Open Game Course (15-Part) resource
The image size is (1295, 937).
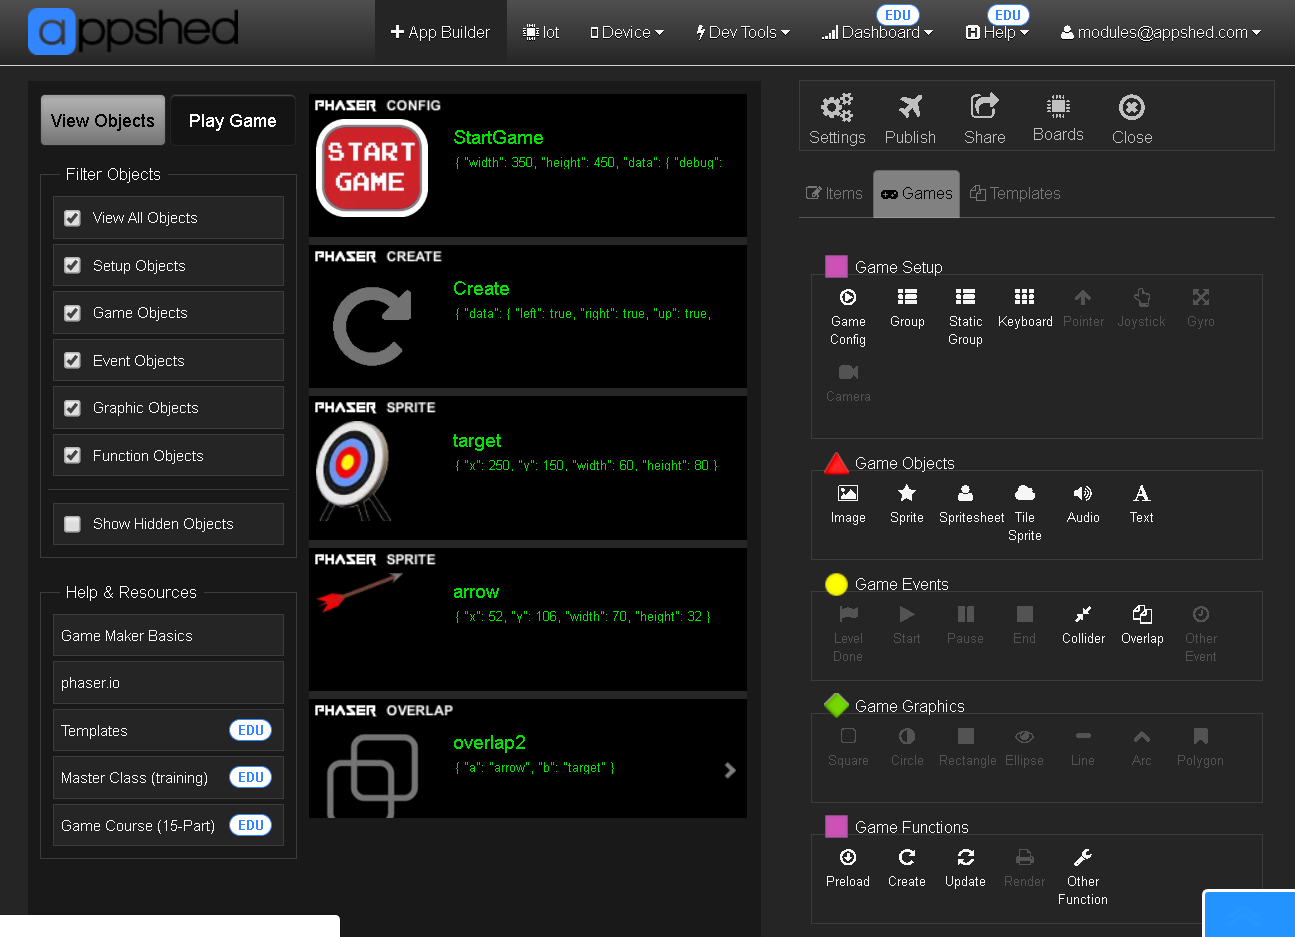click(168, 825)
